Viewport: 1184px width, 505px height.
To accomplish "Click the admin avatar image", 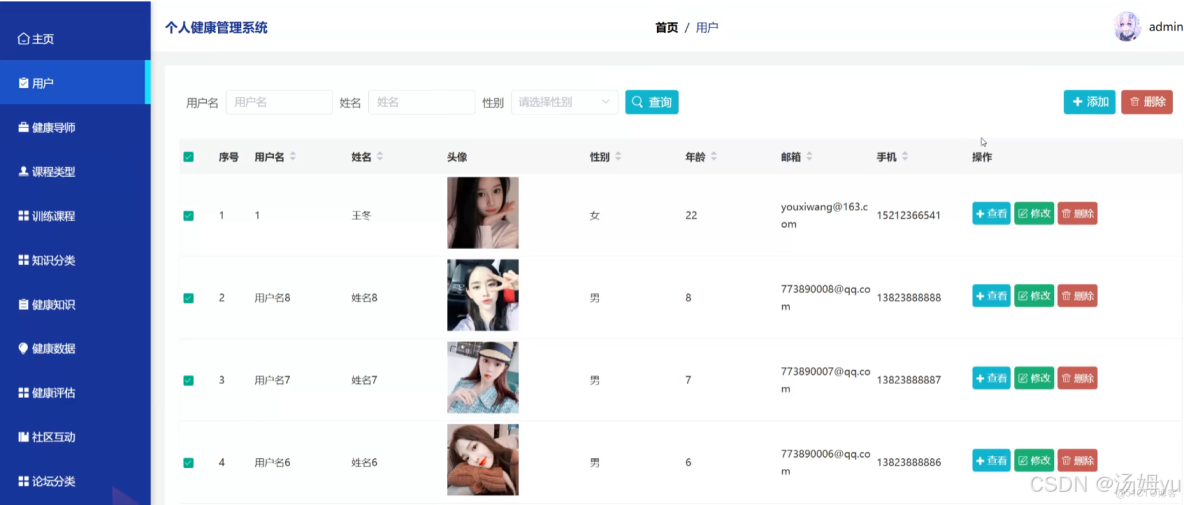I will 1127,26.
